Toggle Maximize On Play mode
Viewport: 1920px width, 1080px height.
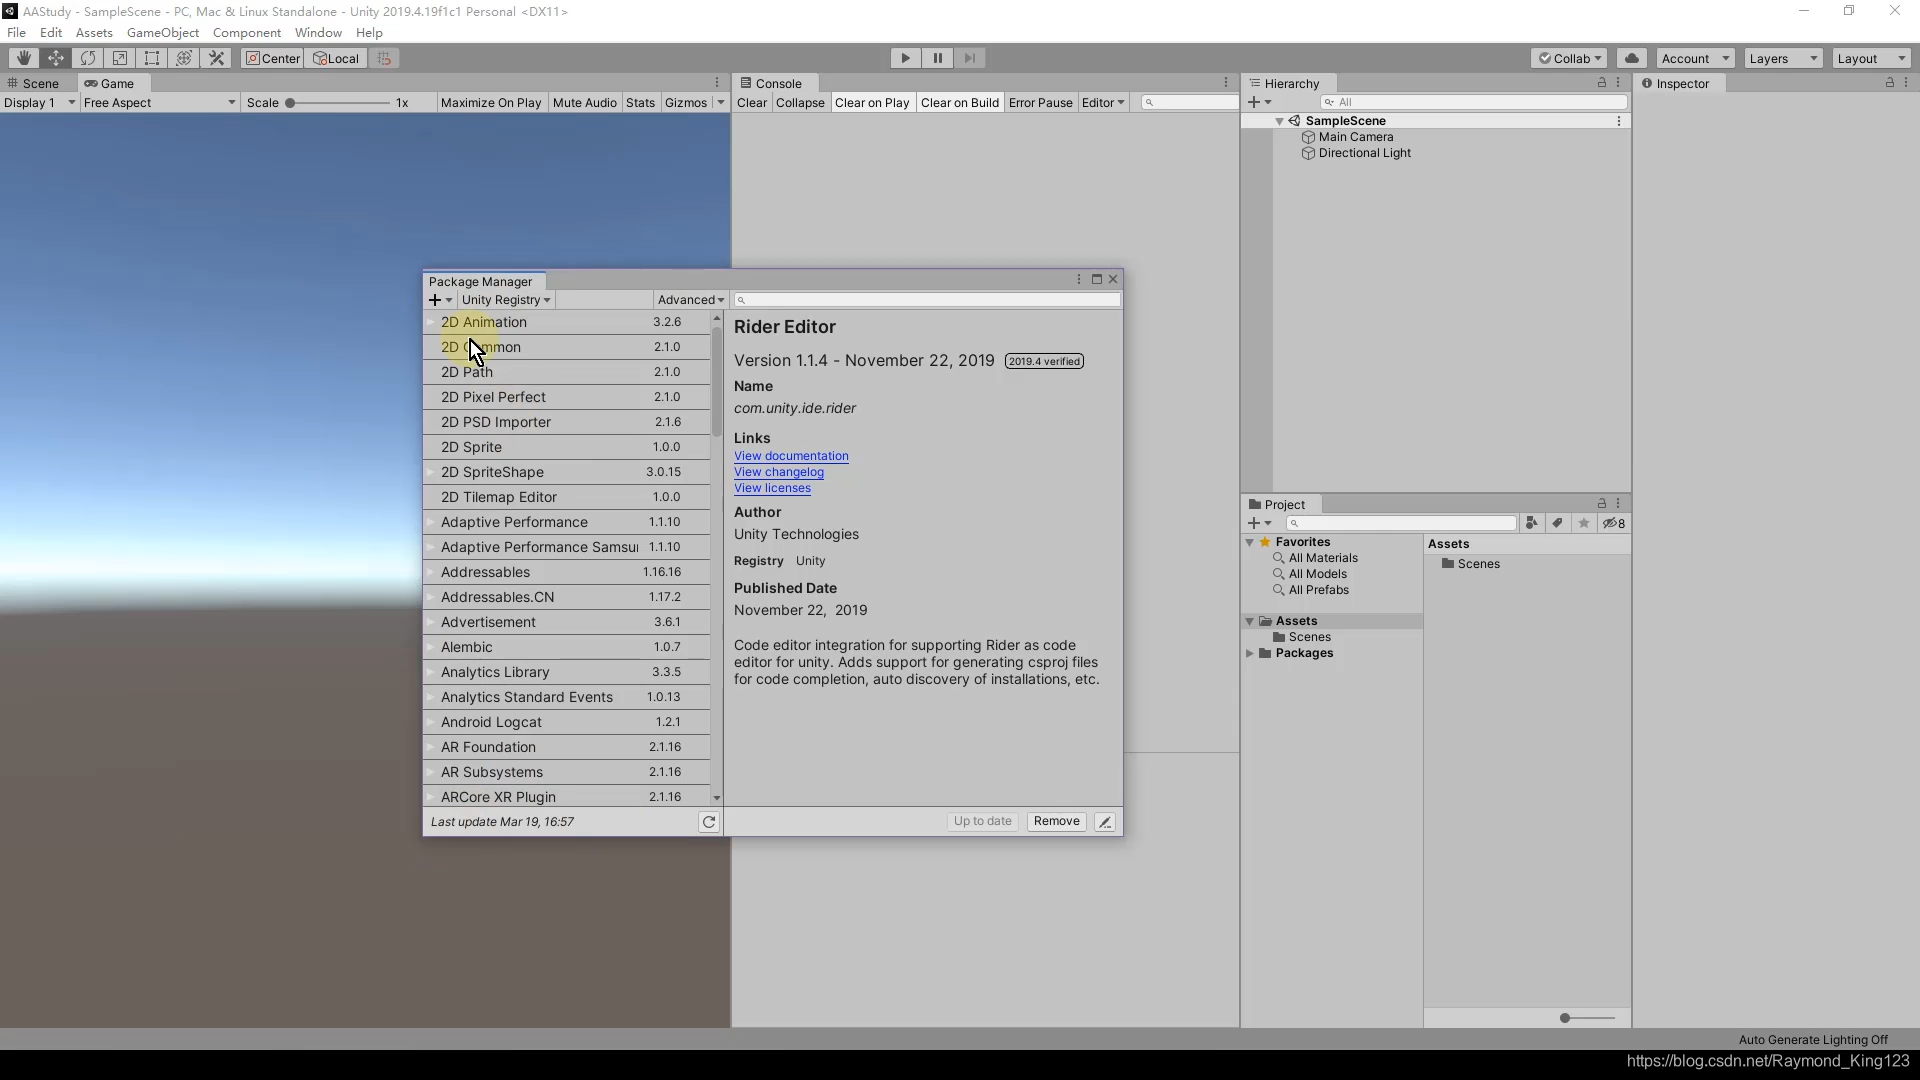489,102
